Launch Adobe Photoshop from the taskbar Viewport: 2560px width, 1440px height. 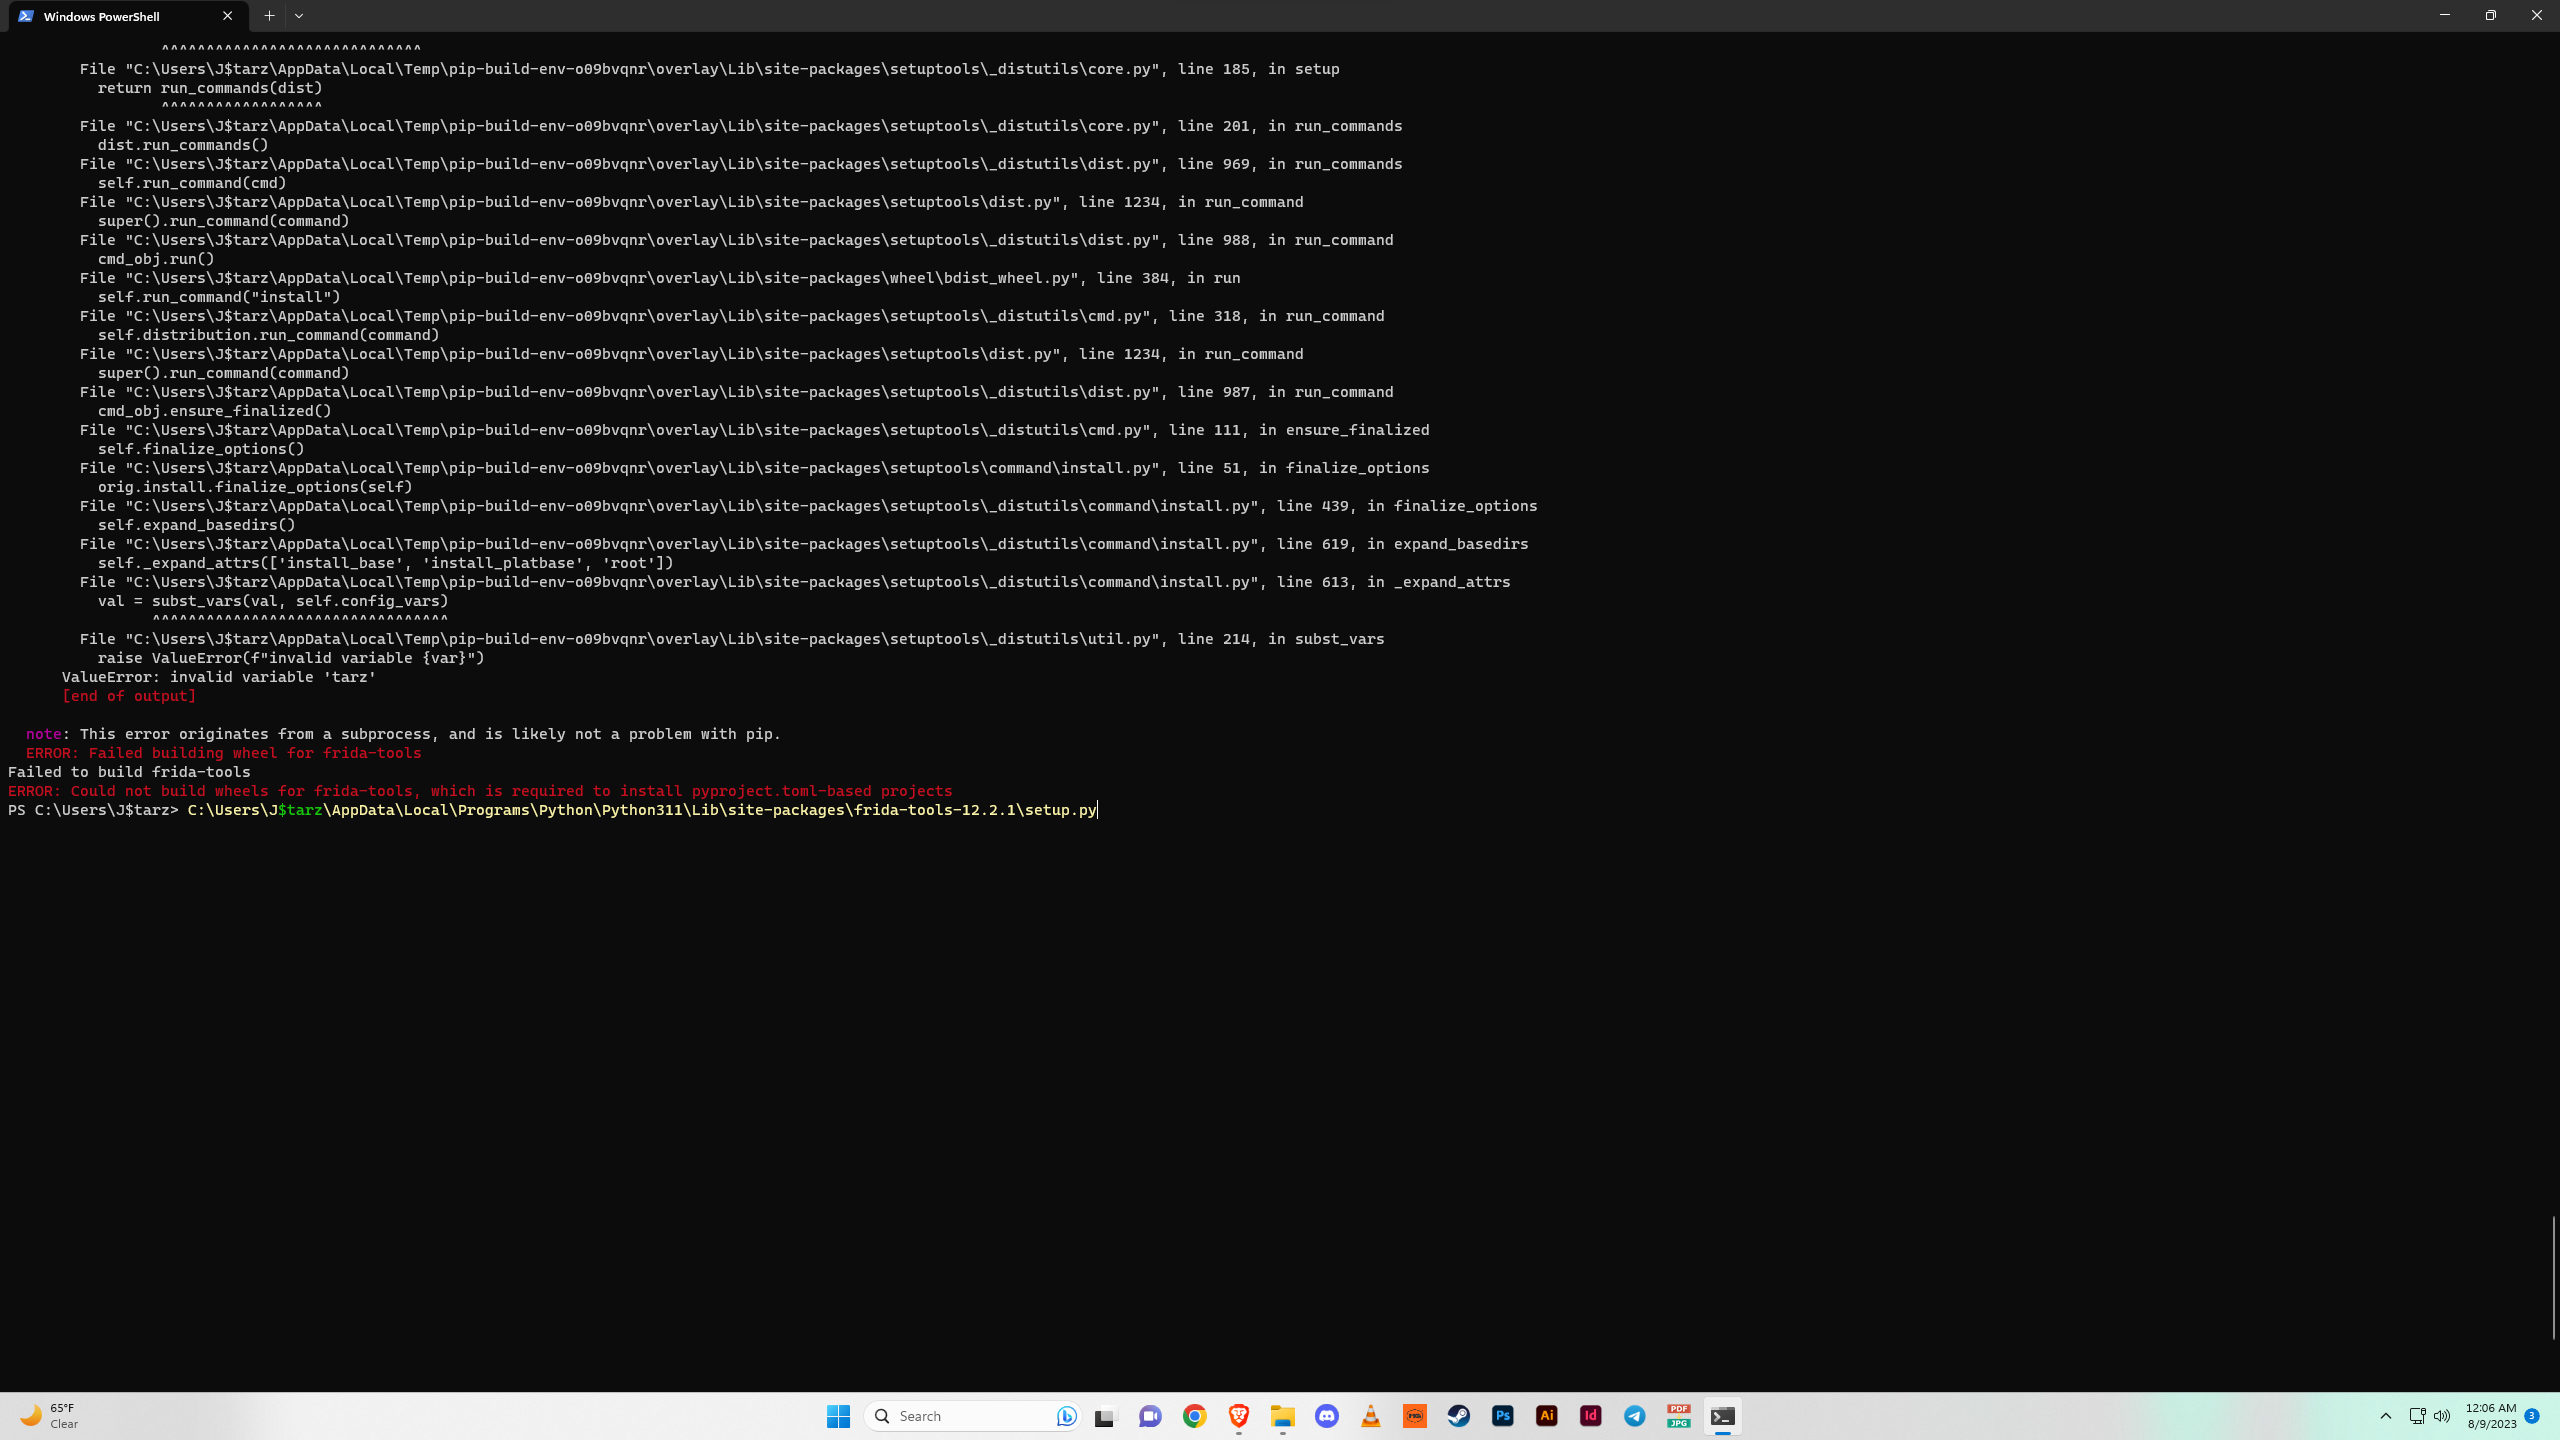tap(1502, 1416)
